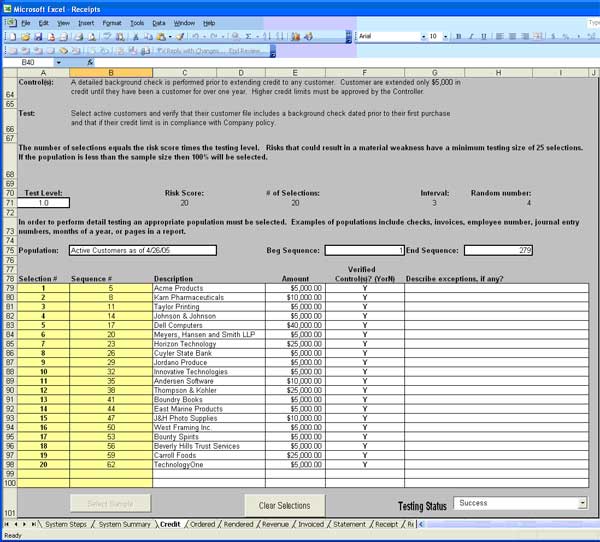
Task: Click the Align Left icon
Action: click(499, 36)
